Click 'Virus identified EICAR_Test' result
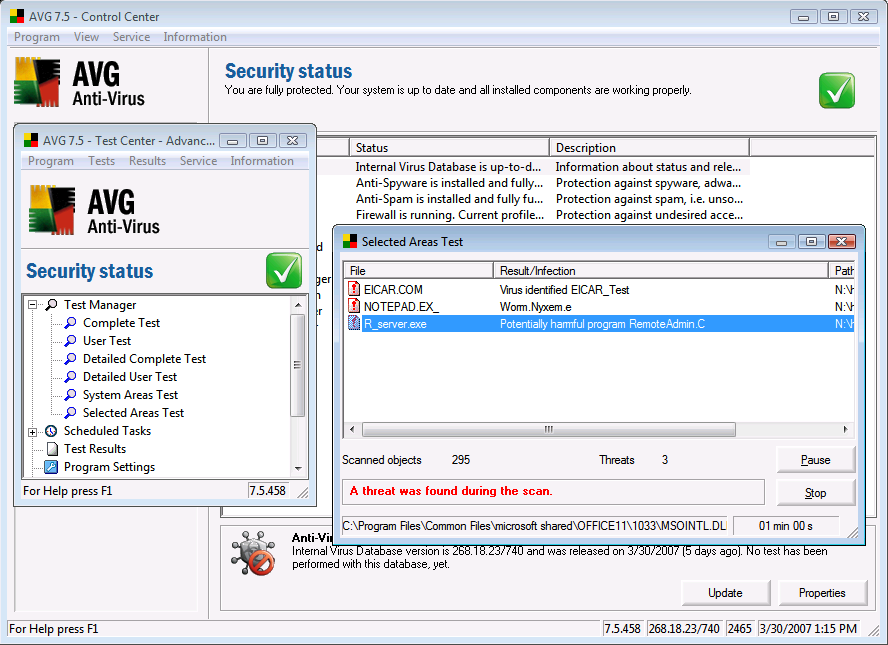Viewport: 888px width, 645px height. coord(564,289)
